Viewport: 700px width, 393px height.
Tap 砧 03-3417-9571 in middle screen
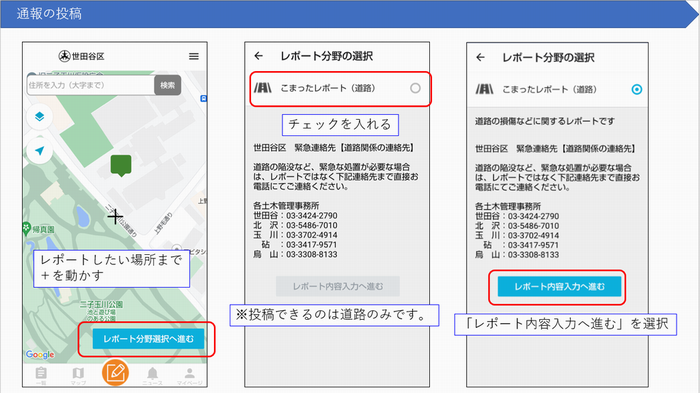pyautogui.click(x=299, y=245)
